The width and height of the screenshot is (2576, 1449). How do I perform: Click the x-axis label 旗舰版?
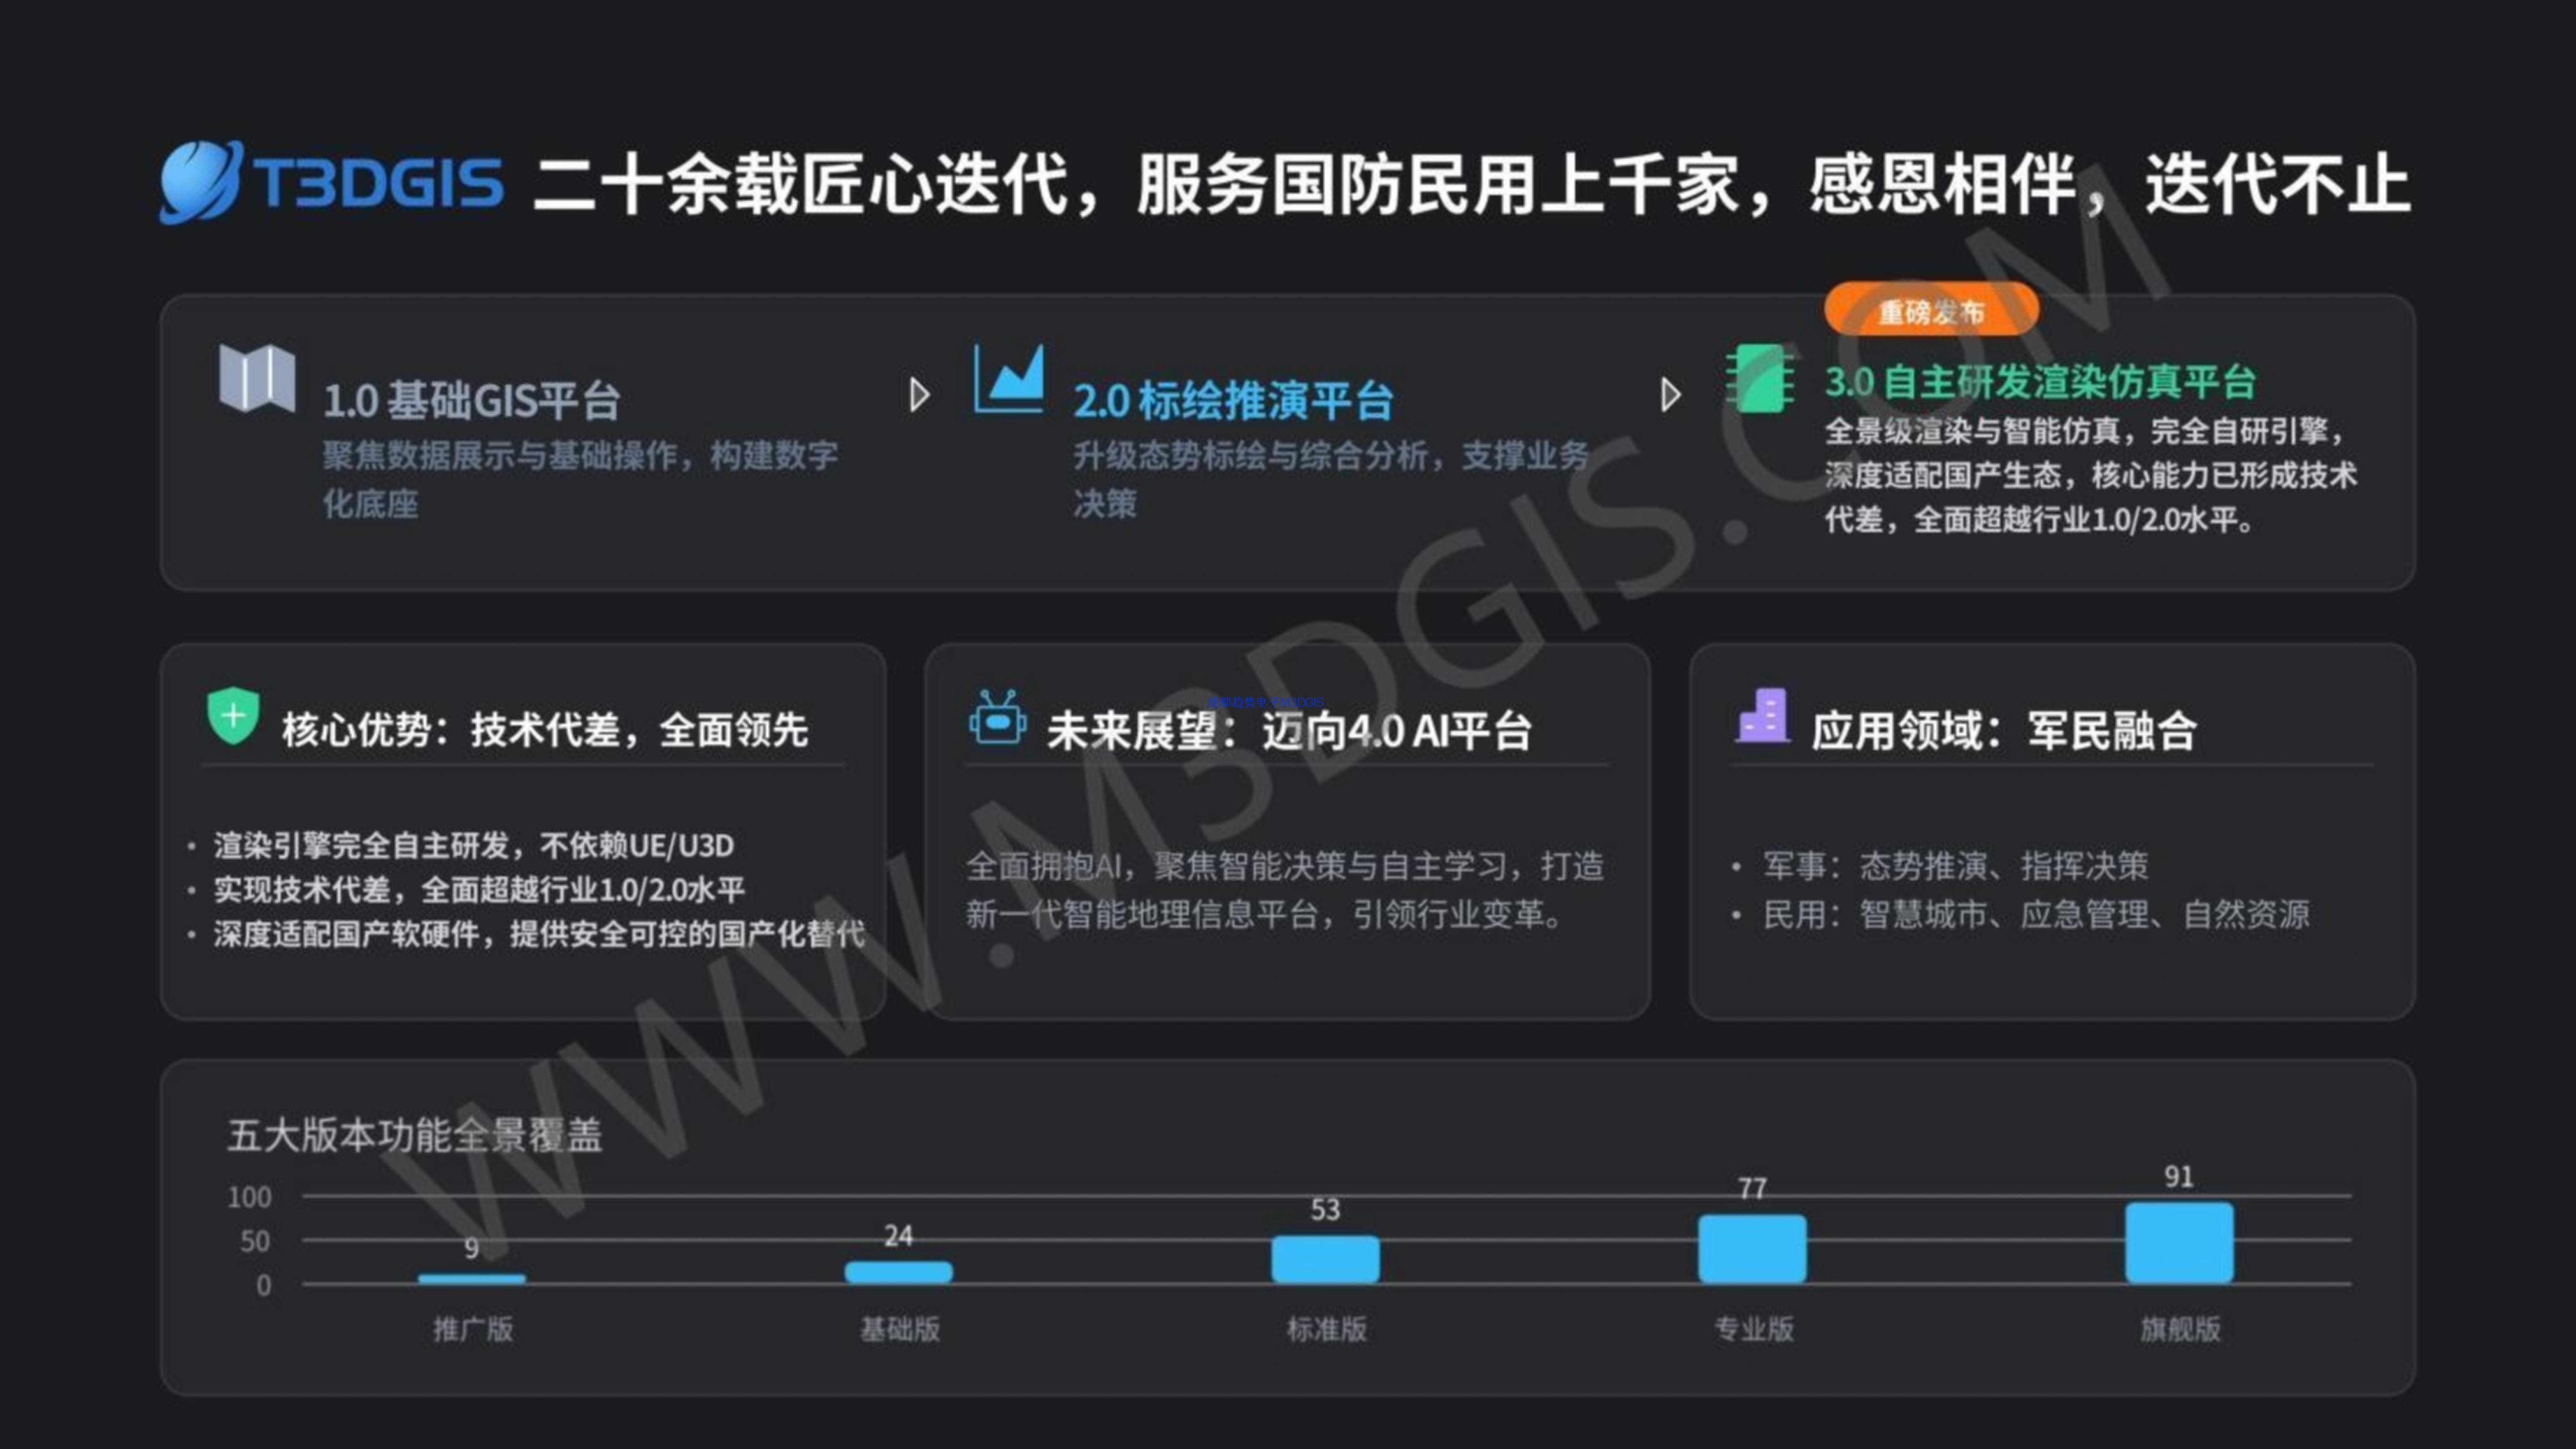pyautogui.click(x=2180, y=1329)
